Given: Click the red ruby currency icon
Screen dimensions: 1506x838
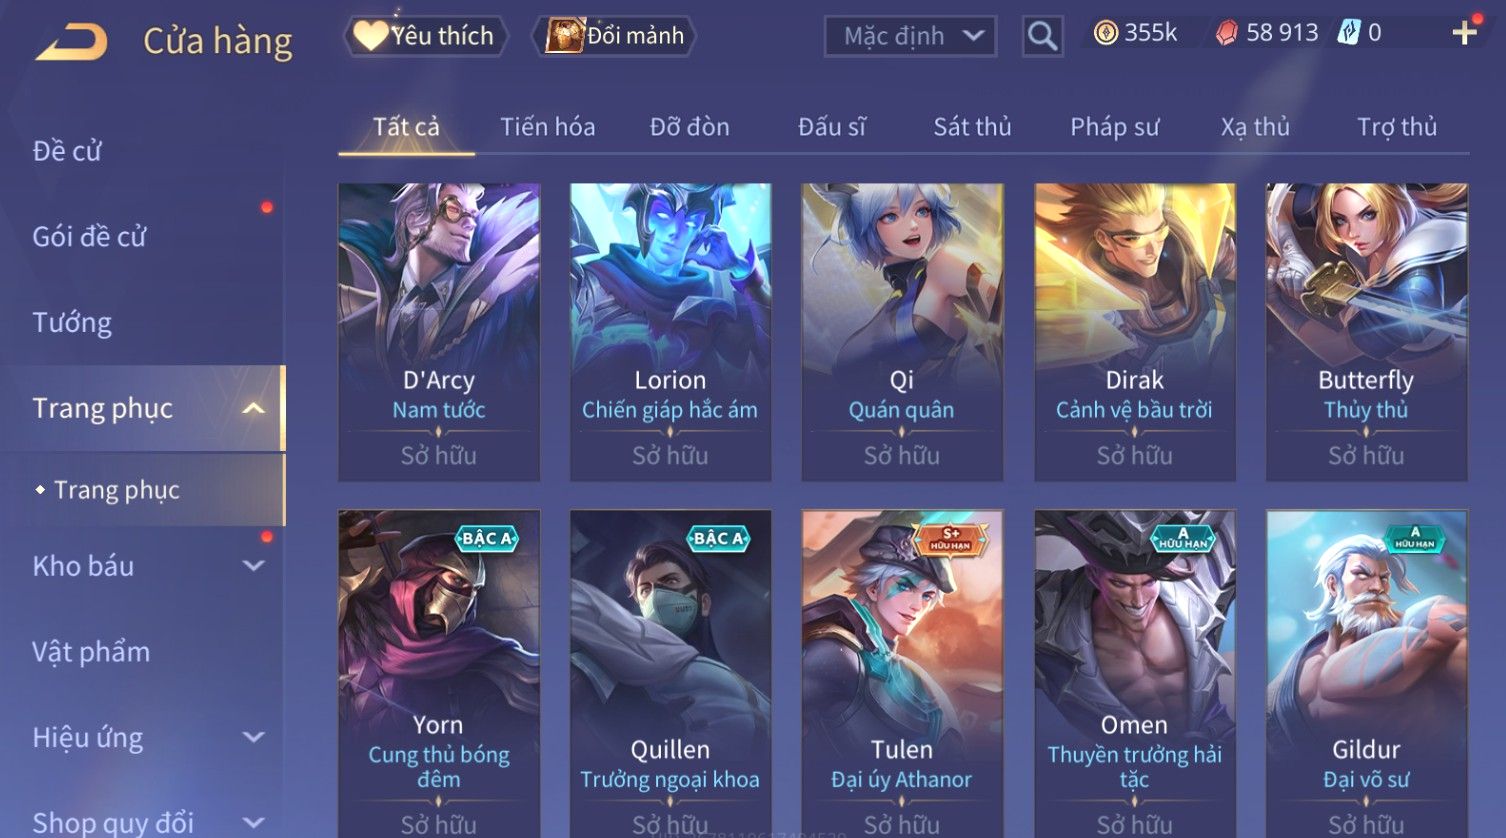Looking at the screenshot, I should (1226, 34).
